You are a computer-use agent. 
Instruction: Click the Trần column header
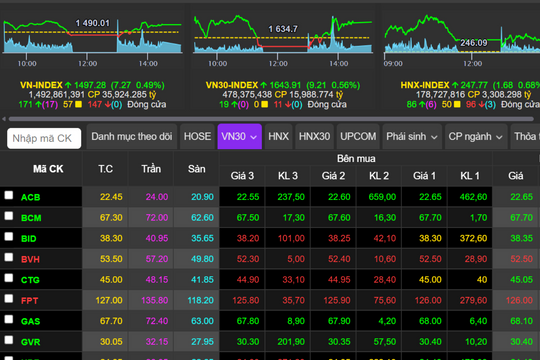151,169
